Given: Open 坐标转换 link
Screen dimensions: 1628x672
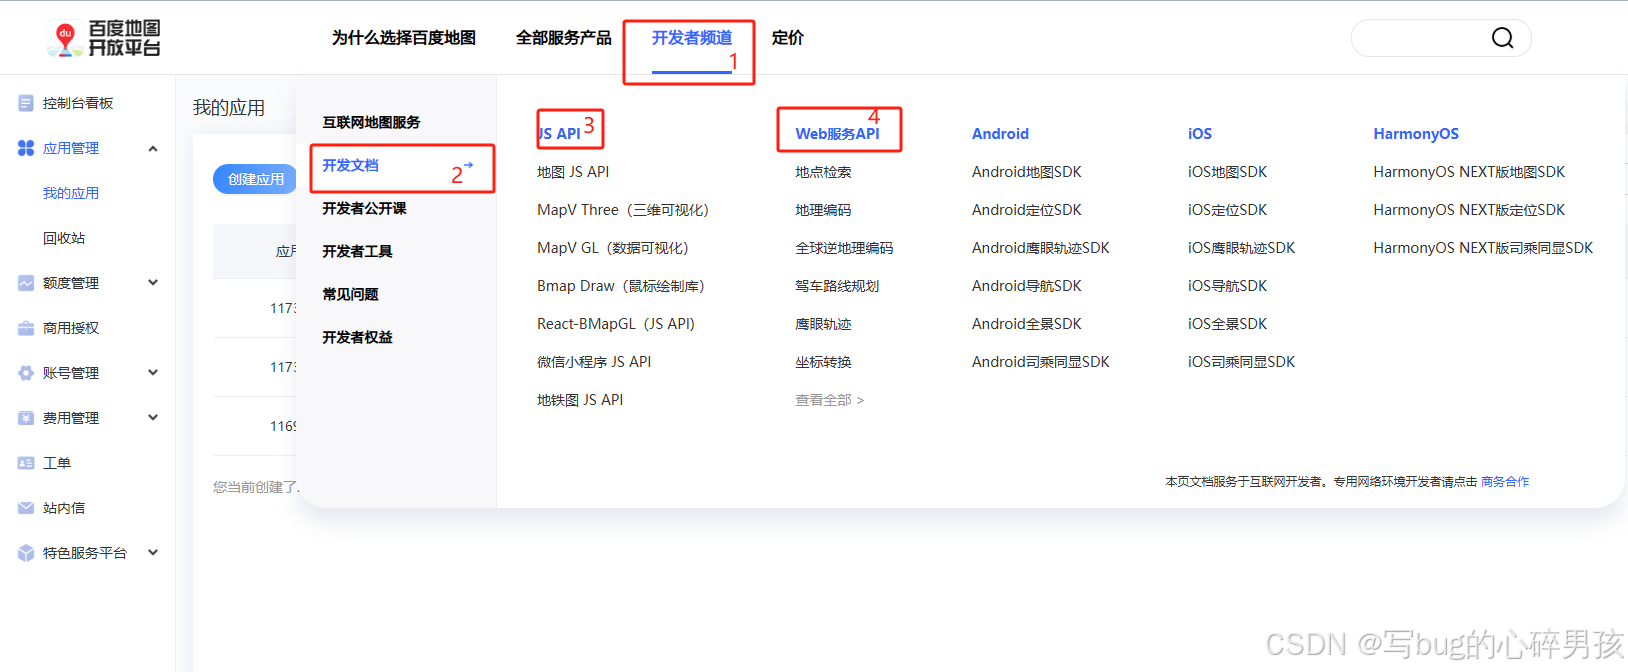Looking at the screenshot, I should pyautogui.click(x=823, y=362).
